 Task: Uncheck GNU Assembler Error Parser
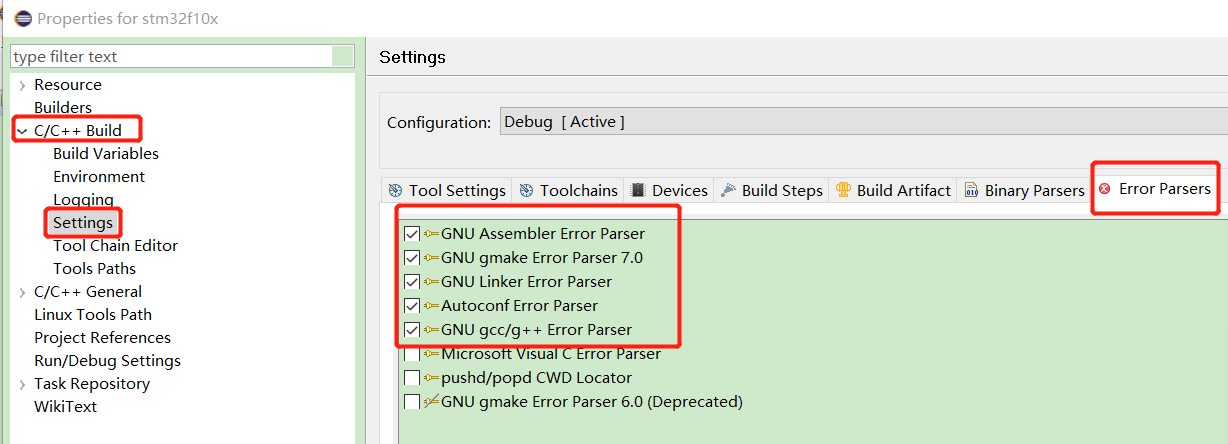tap(412, 234)
